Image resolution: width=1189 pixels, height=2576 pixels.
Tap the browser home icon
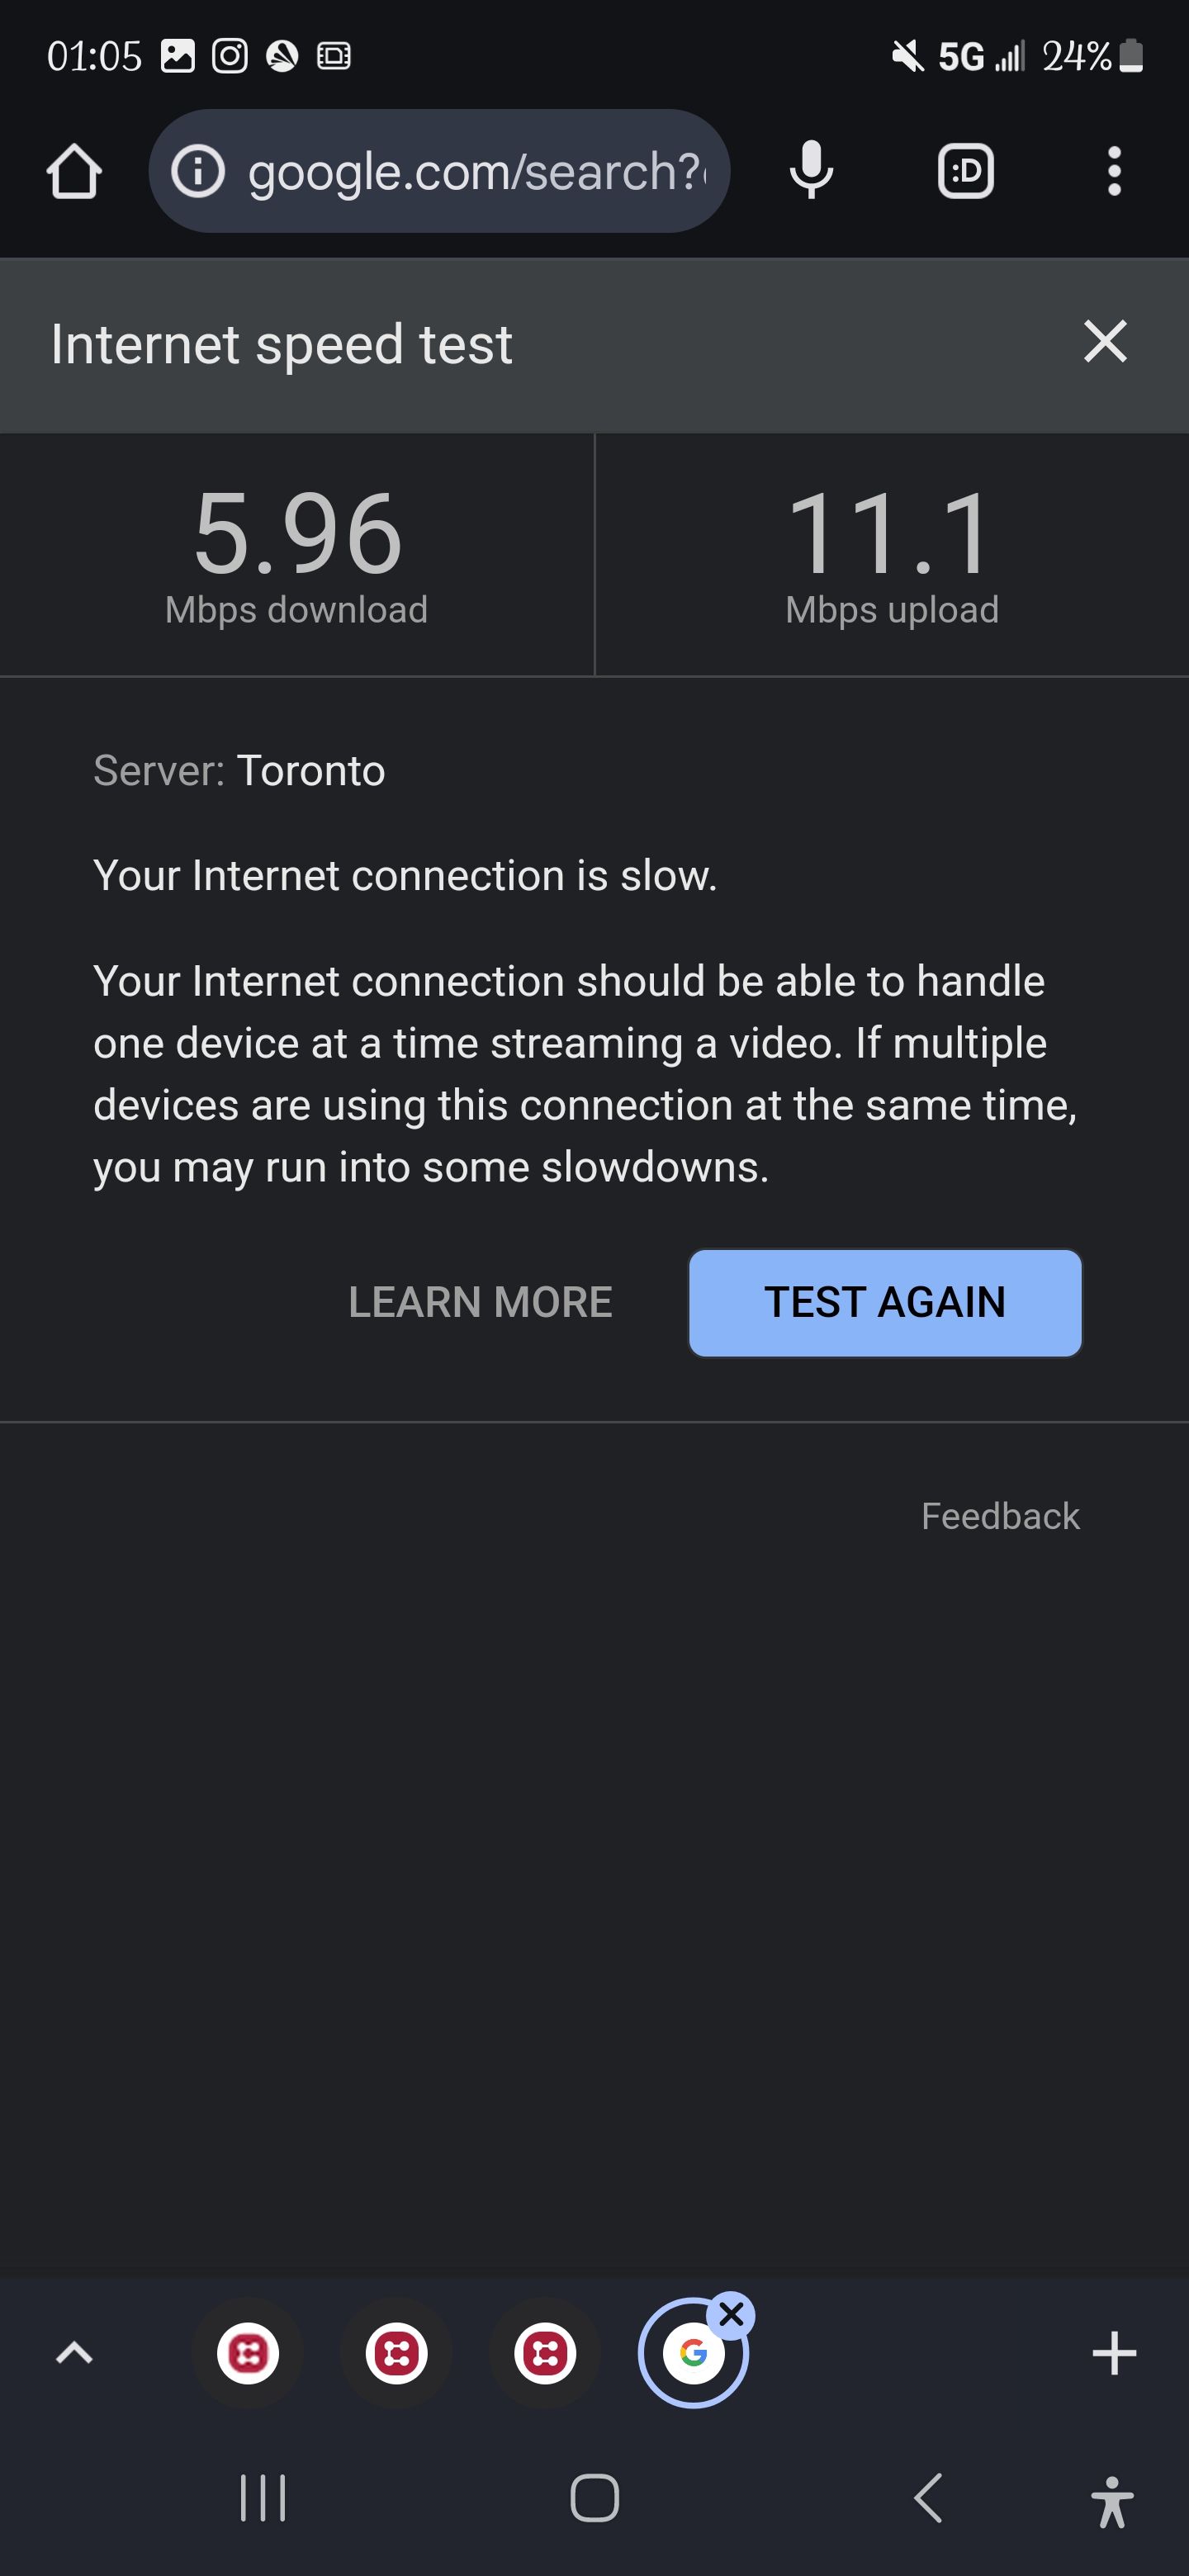(74, 172)
